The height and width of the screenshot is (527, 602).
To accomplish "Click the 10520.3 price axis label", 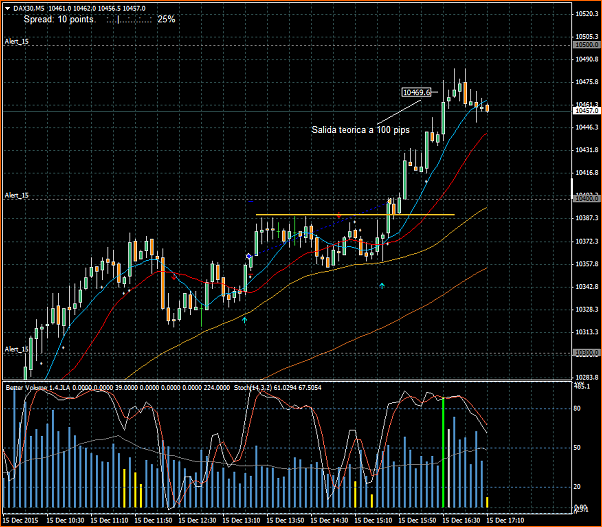I will pyautogui.click(x=586, y=14).
